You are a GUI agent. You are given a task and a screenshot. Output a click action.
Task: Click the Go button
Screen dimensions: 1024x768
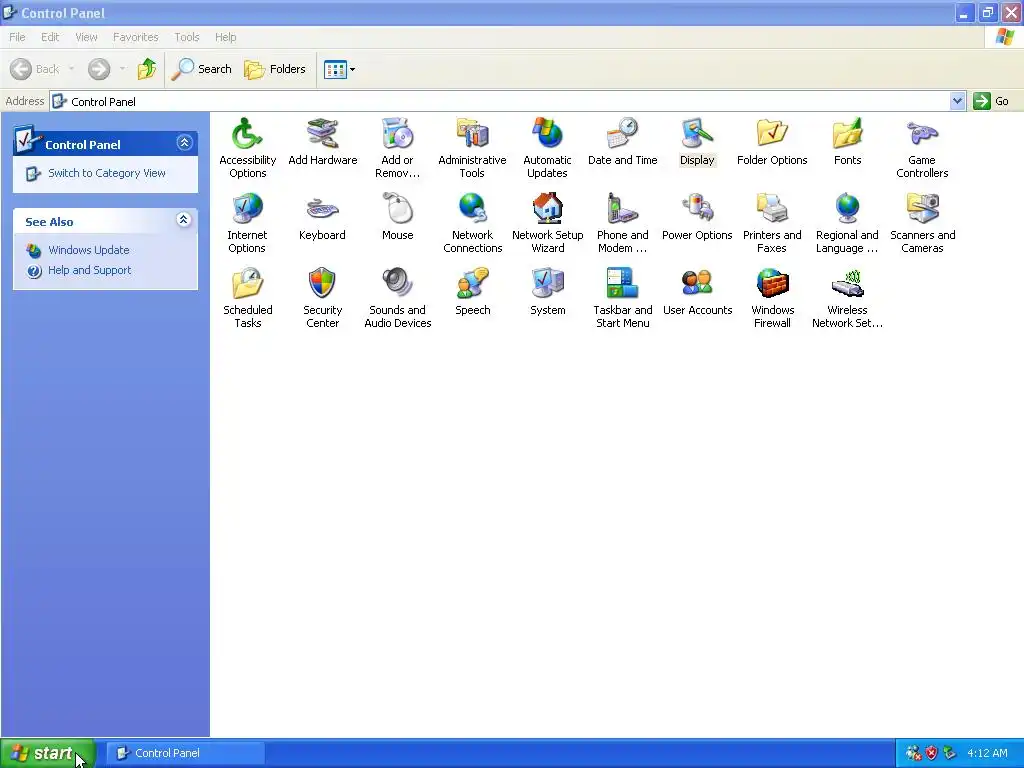[x=991, y=101]
